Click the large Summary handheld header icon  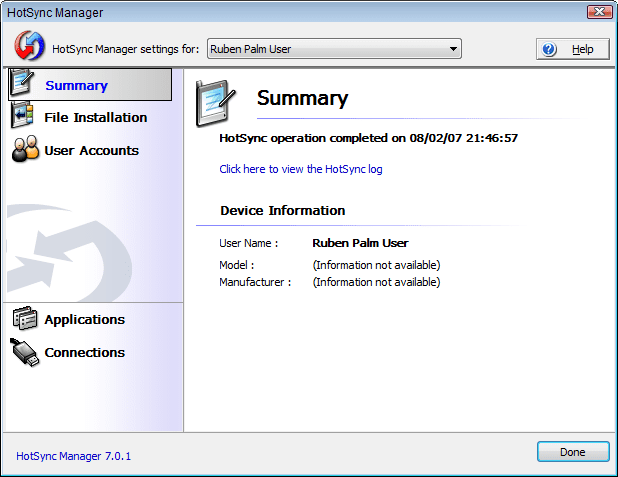(x=215, y=103)
